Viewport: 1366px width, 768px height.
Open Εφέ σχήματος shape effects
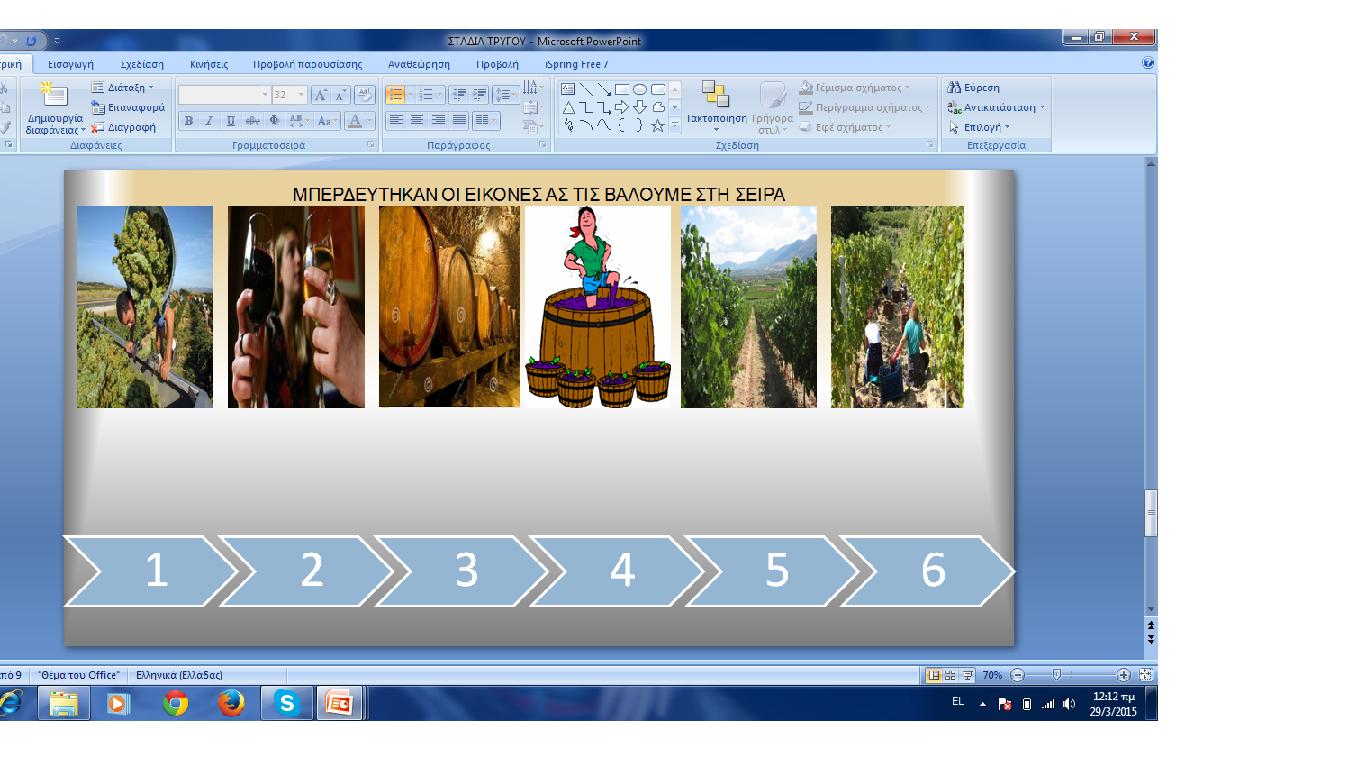(846, 128)
